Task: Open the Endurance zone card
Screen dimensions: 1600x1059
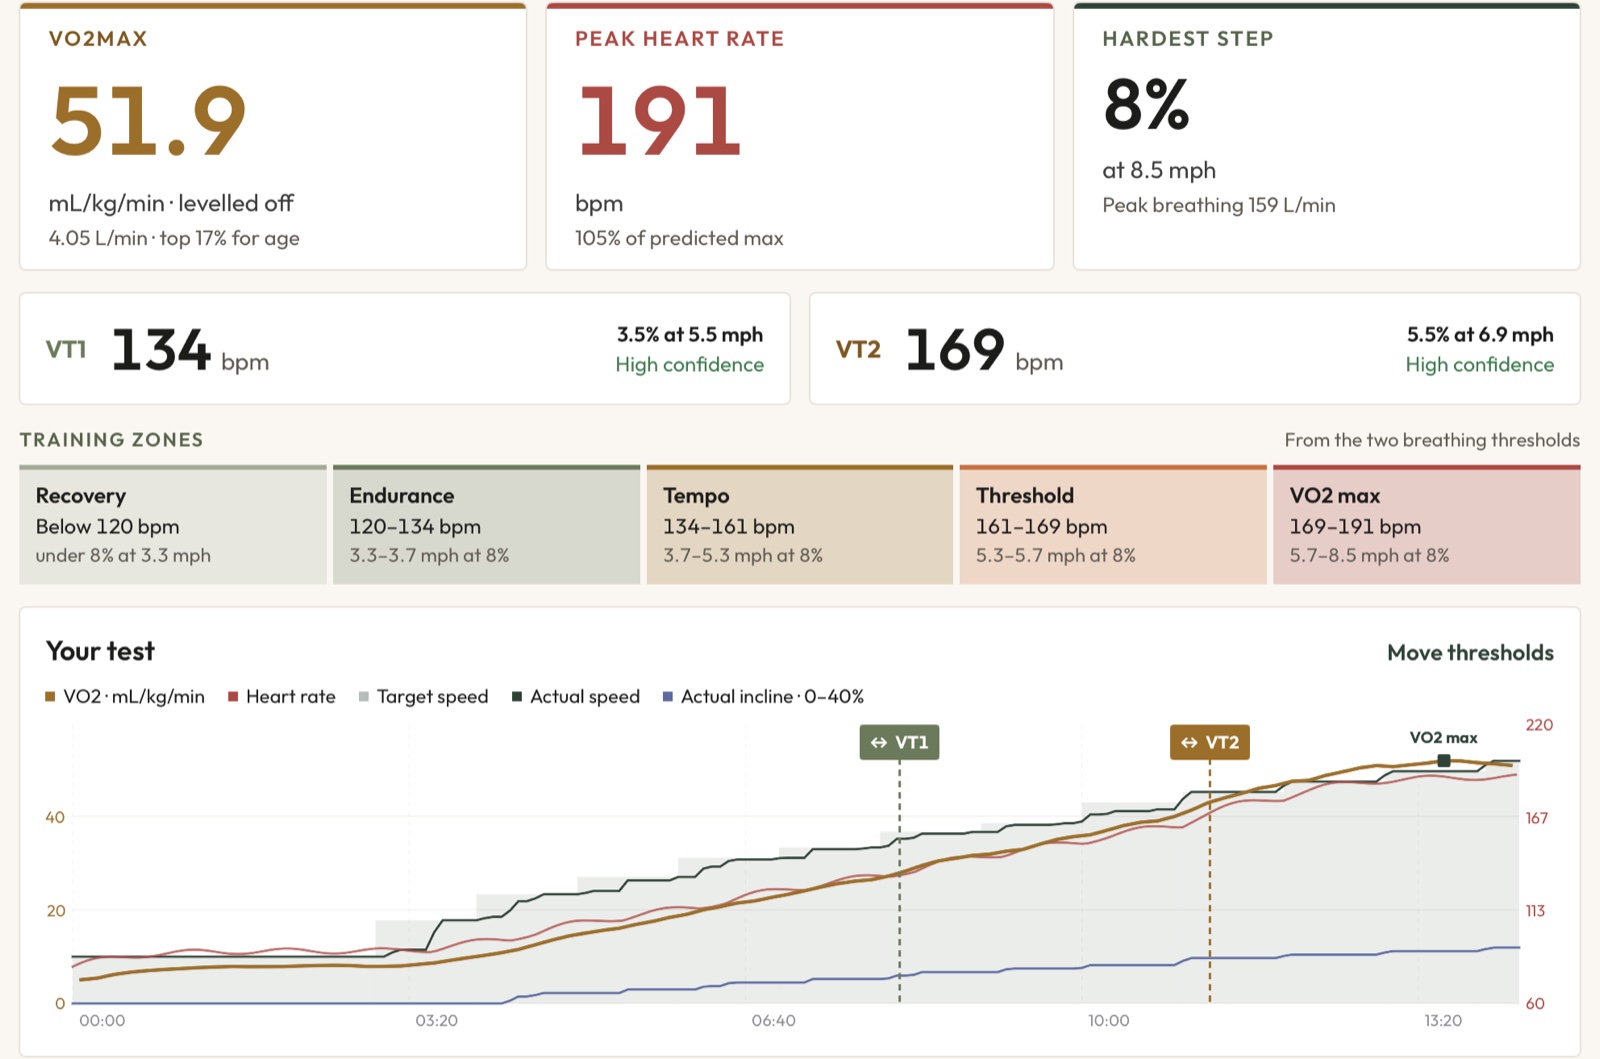Action: click(486, 524)
